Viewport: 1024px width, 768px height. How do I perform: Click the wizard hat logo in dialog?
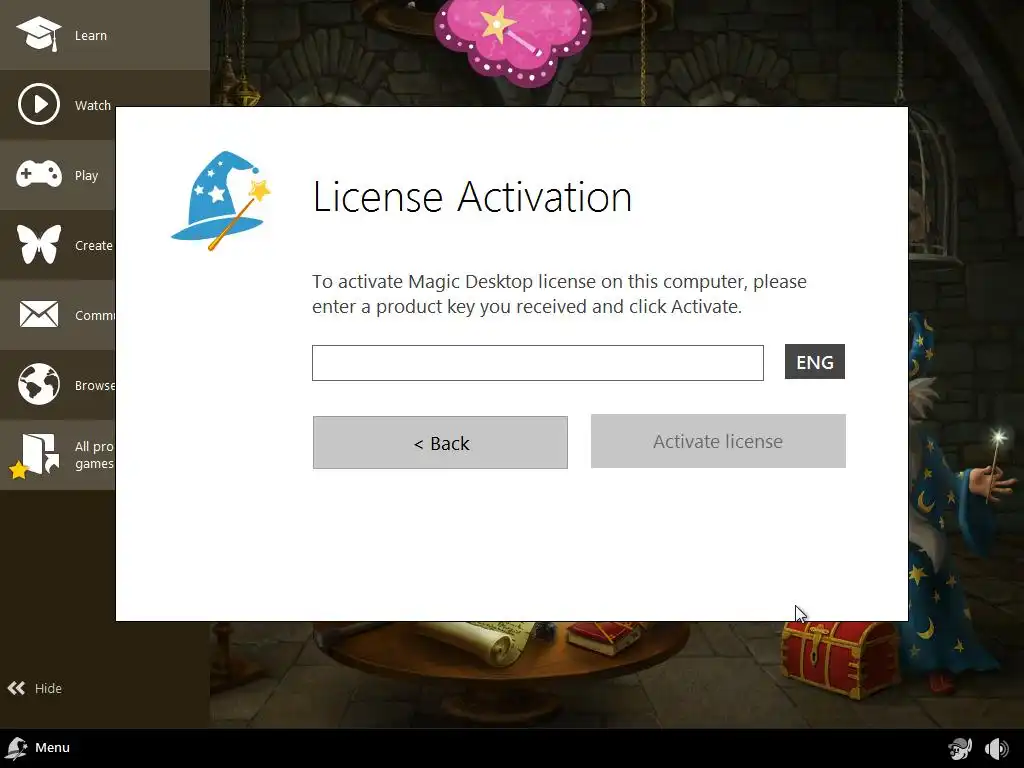coord(221,200)
